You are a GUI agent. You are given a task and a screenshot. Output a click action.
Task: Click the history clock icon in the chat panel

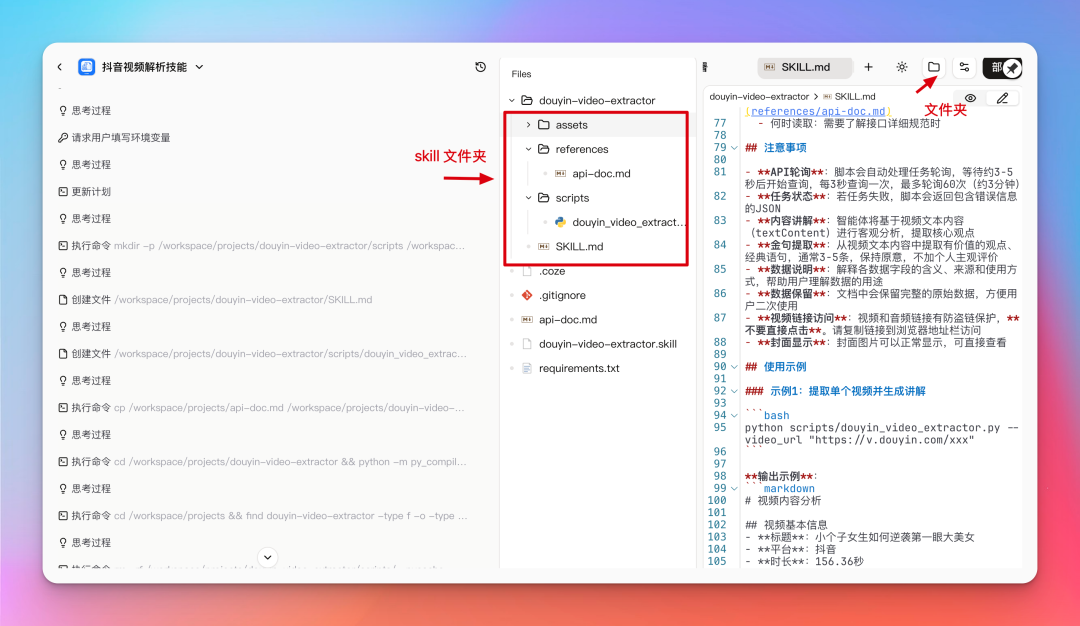480,66
